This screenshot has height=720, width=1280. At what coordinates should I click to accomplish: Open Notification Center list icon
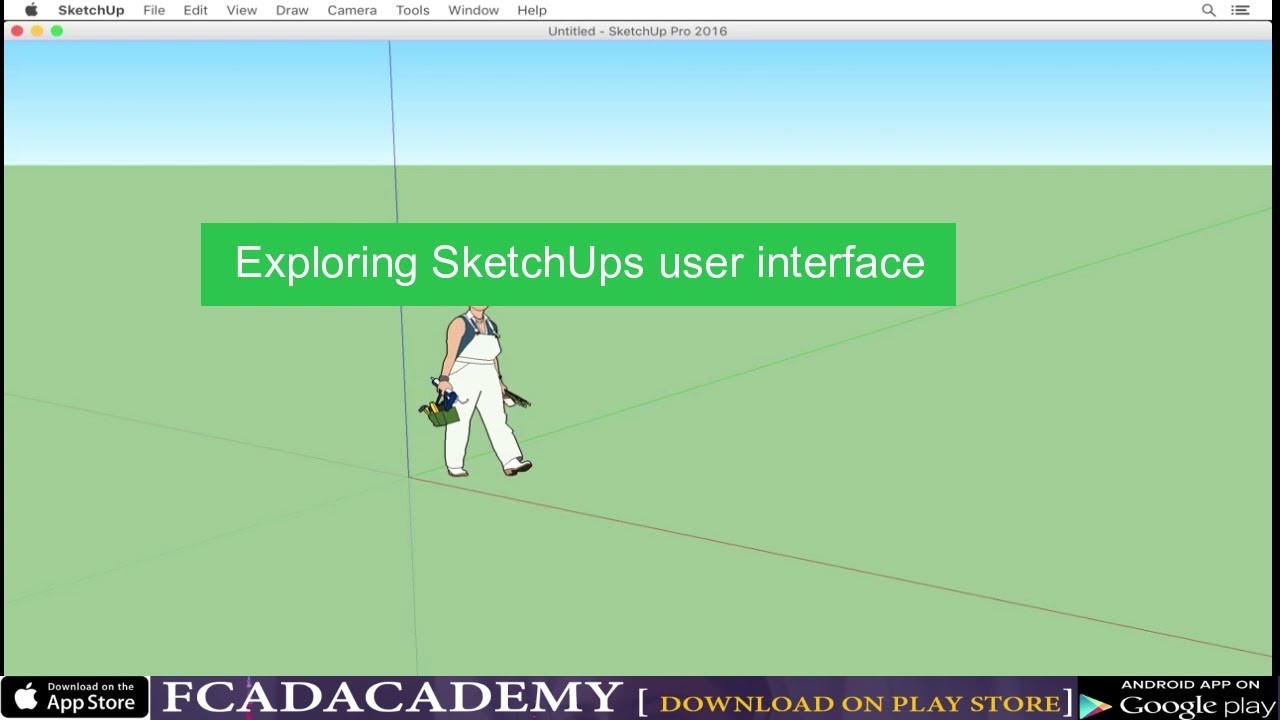coord(1241,10)
